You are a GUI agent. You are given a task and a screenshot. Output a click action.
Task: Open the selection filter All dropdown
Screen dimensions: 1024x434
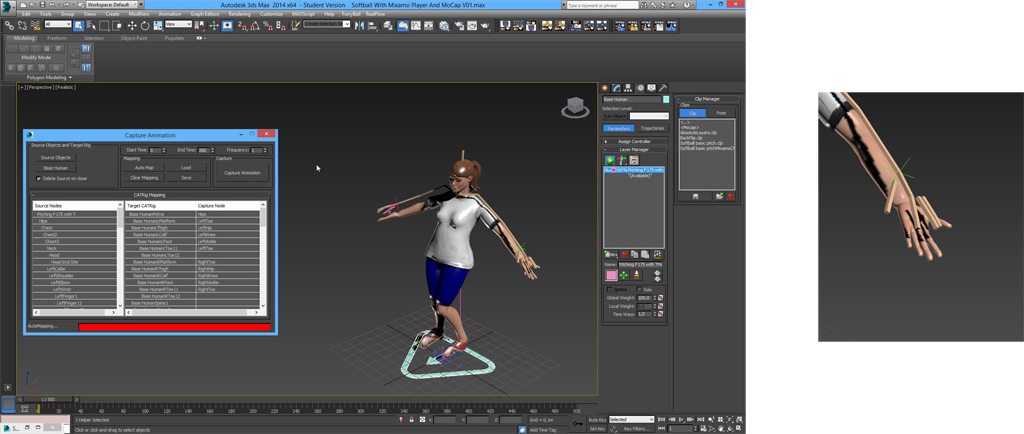click(x=57, y=25)
